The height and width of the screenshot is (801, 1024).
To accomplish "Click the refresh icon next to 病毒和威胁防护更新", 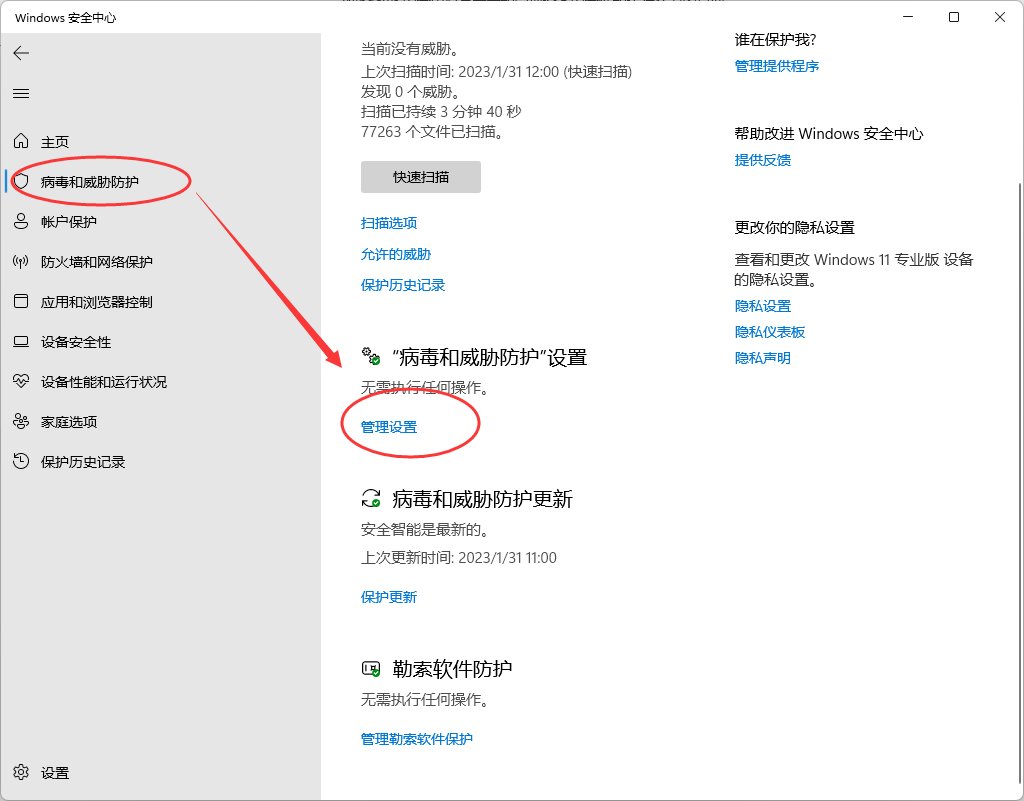I will (371, 499).
